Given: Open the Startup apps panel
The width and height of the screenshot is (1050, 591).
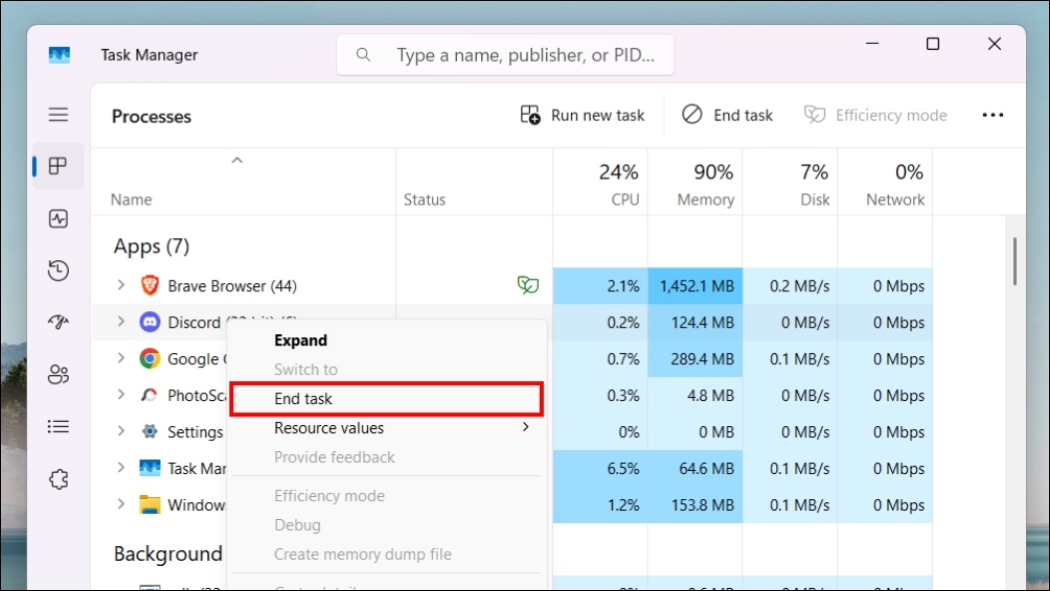Looking at the screenshot, I should tap(58, 322).
